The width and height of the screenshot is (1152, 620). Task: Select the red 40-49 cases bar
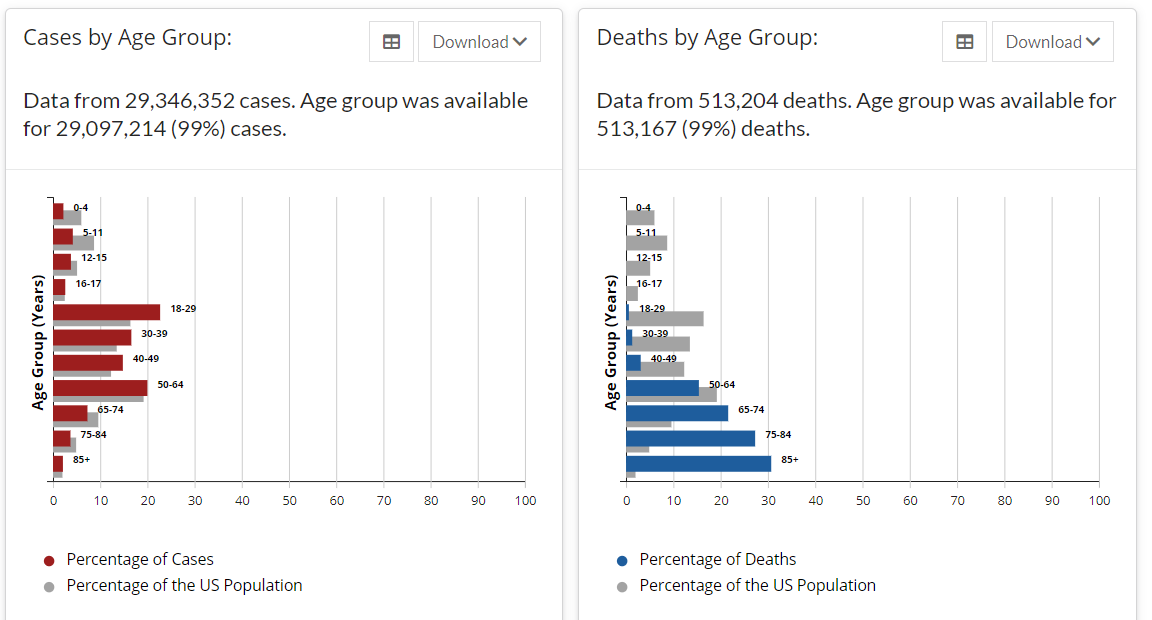pos(88,362)
